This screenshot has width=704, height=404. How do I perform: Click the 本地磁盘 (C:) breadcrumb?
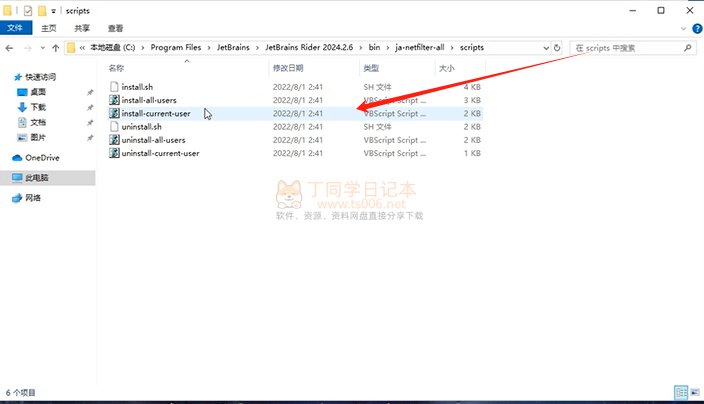113,47
